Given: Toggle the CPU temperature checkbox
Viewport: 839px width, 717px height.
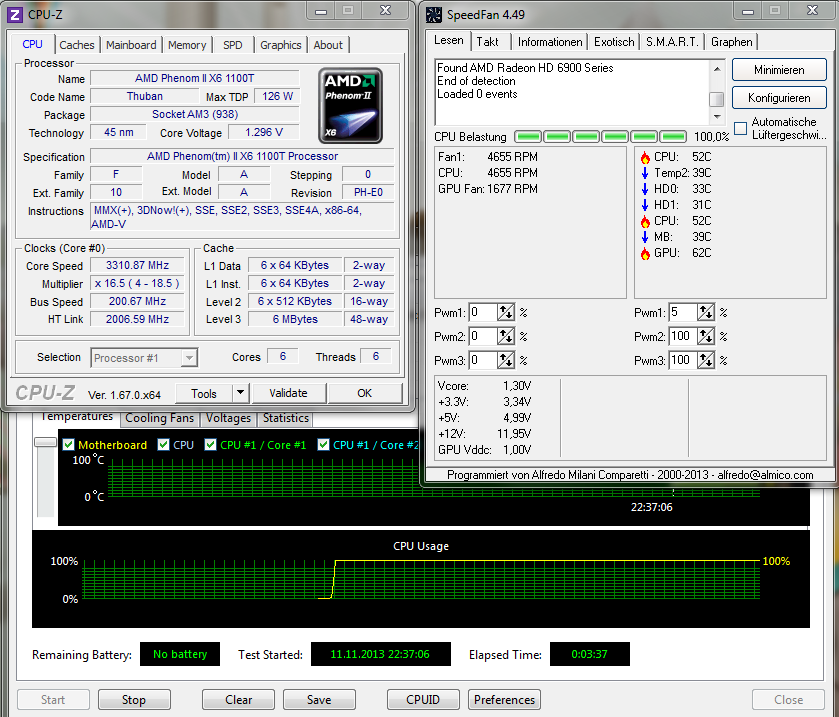Looking at the screenshot, I should click(163, 445).
